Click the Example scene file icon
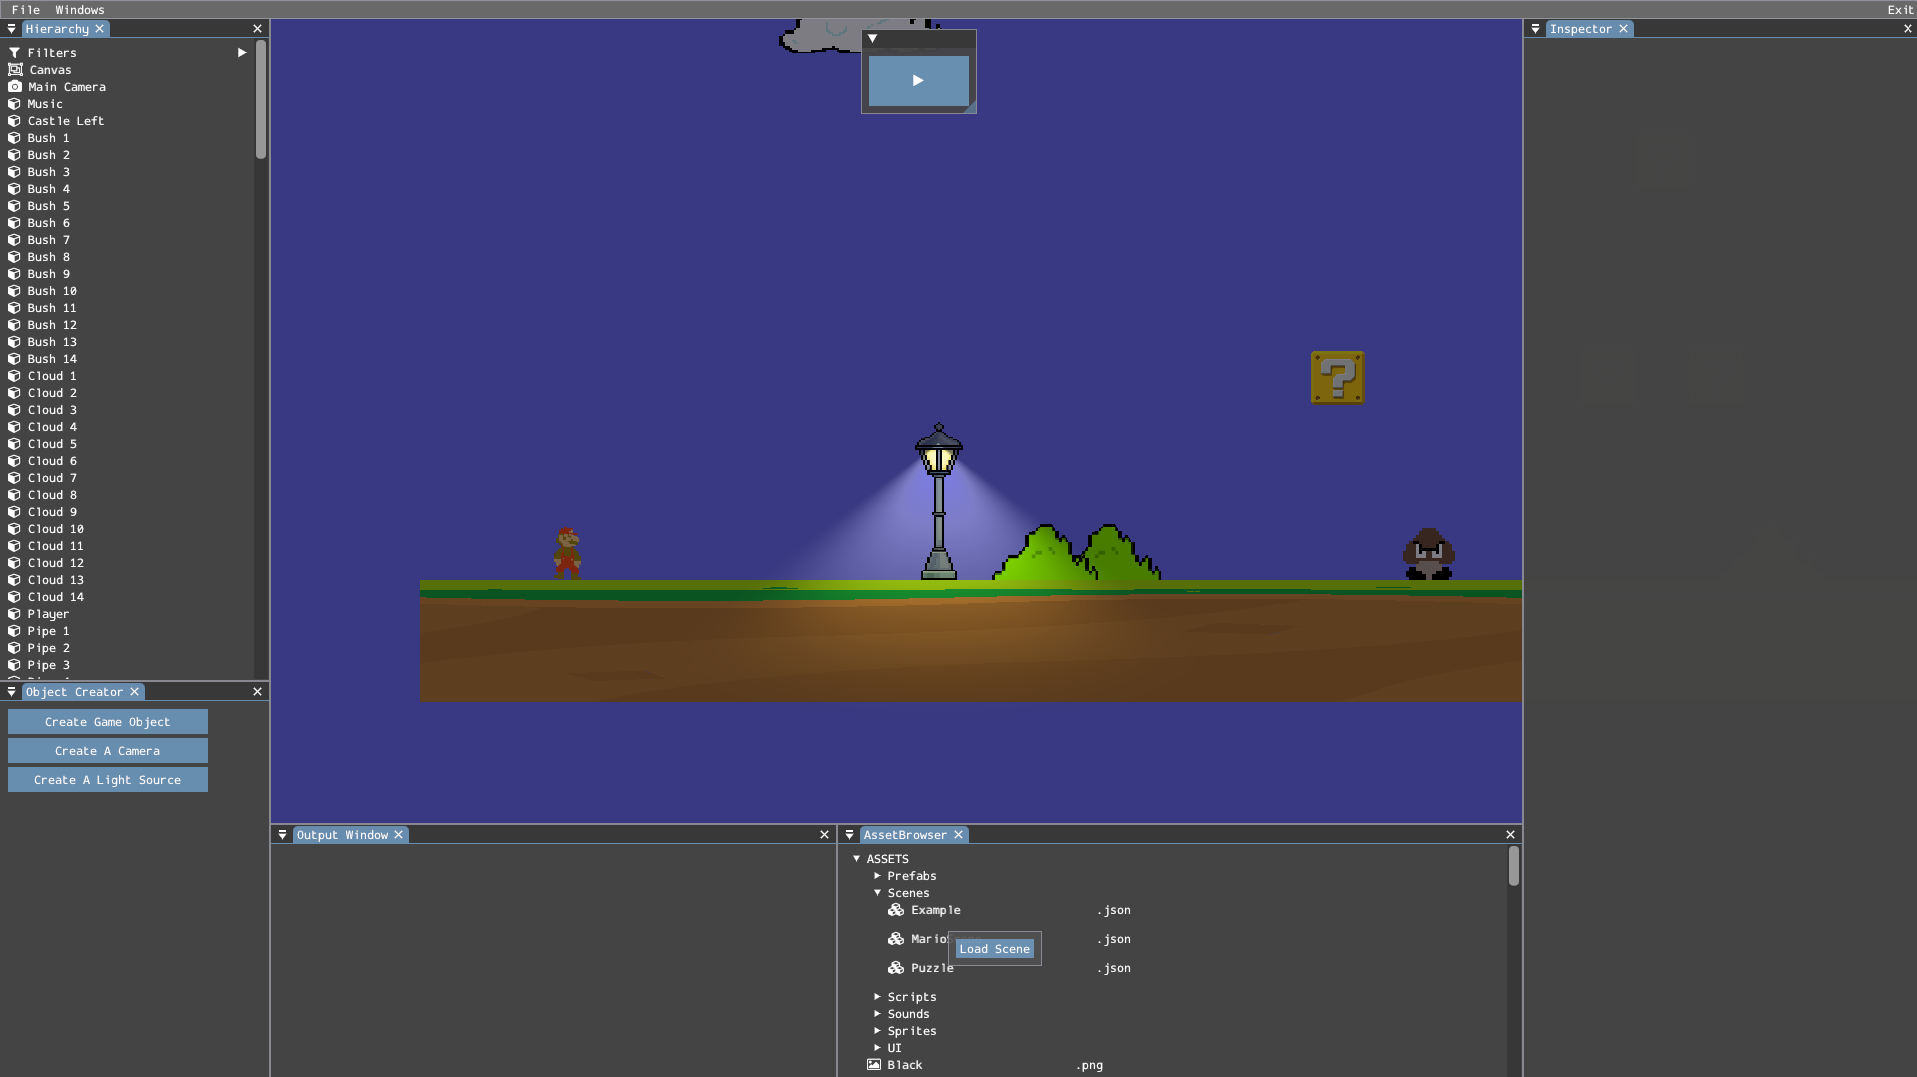This screenshot has width=1917, height=1077. tap(896, 910)
